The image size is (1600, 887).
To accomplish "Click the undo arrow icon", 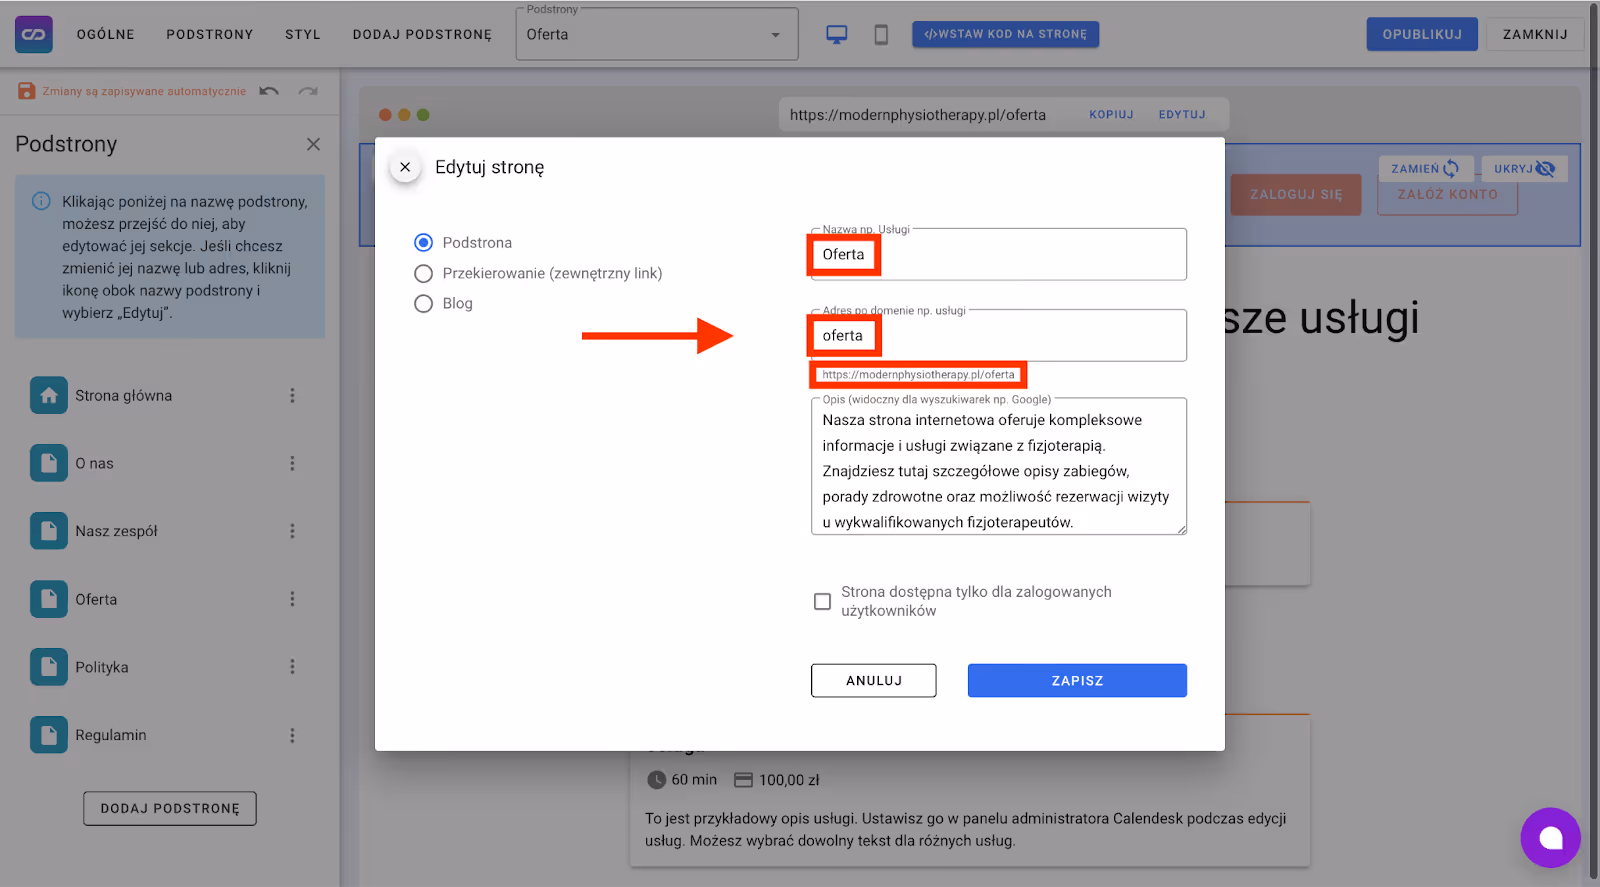I will click(x=269, y=91).
